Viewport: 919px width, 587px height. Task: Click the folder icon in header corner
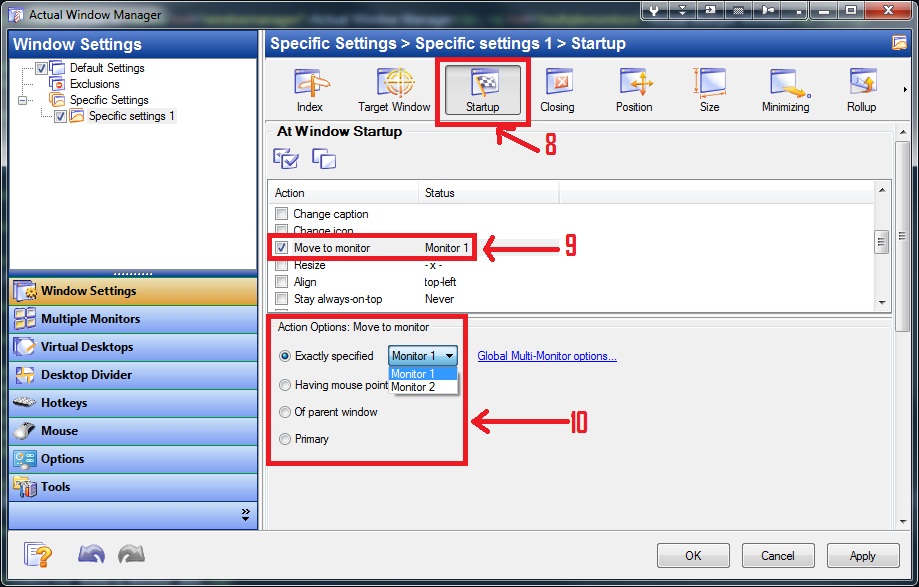tap(899, 43)
